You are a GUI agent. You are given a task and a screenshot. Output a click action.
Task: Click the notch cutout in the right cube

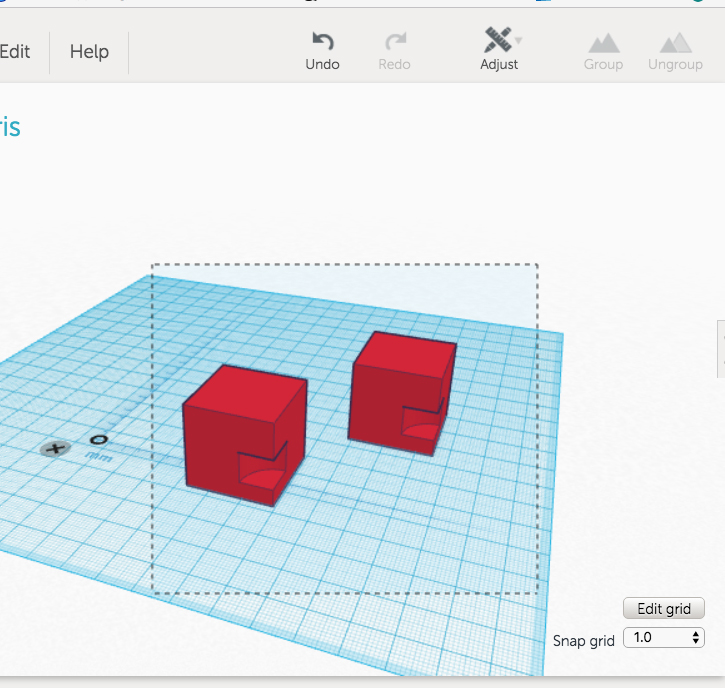(x=422, y=423)
